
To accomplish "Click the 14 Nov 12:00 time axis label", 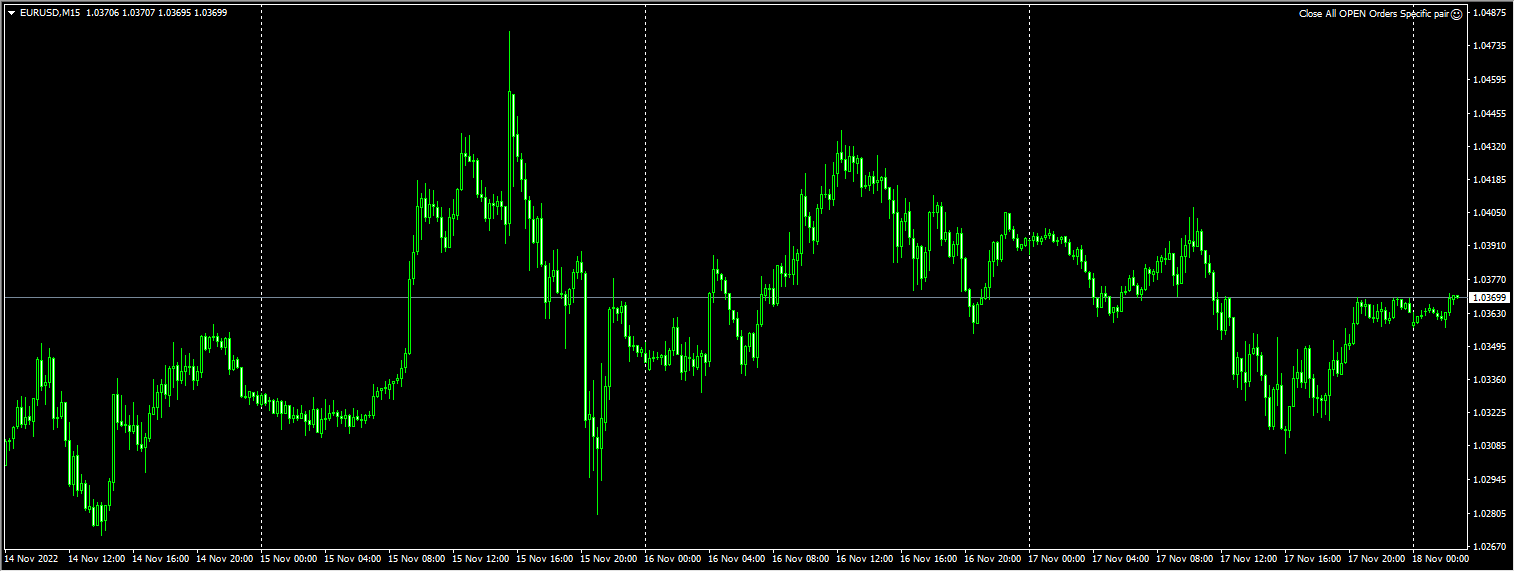I will pos(98,559).
